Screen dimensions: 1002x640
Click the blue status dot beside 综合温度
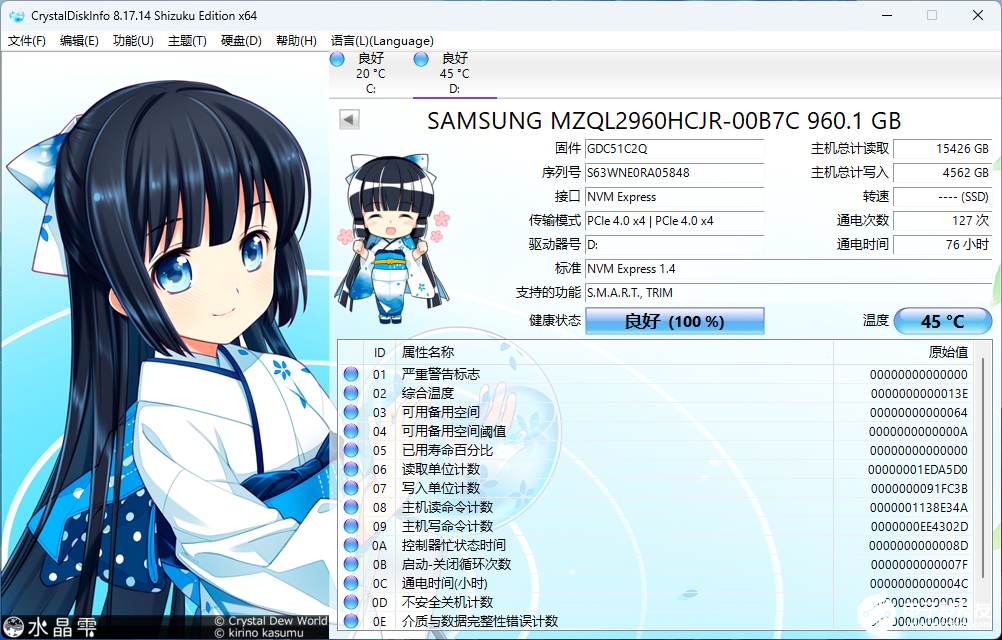click(x=349, y=391)
